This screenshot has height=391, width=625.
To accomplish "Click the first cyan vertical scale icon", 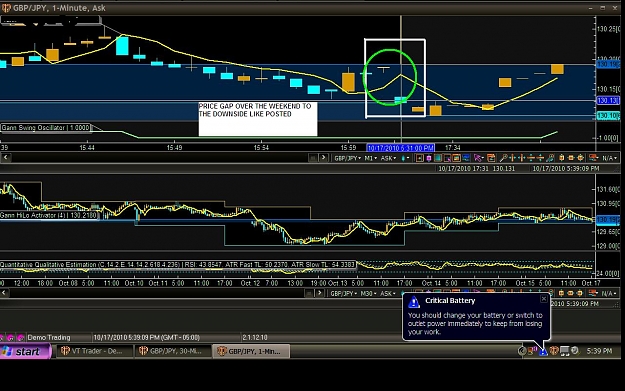I will pyautogui.click(x=531, y=158).
